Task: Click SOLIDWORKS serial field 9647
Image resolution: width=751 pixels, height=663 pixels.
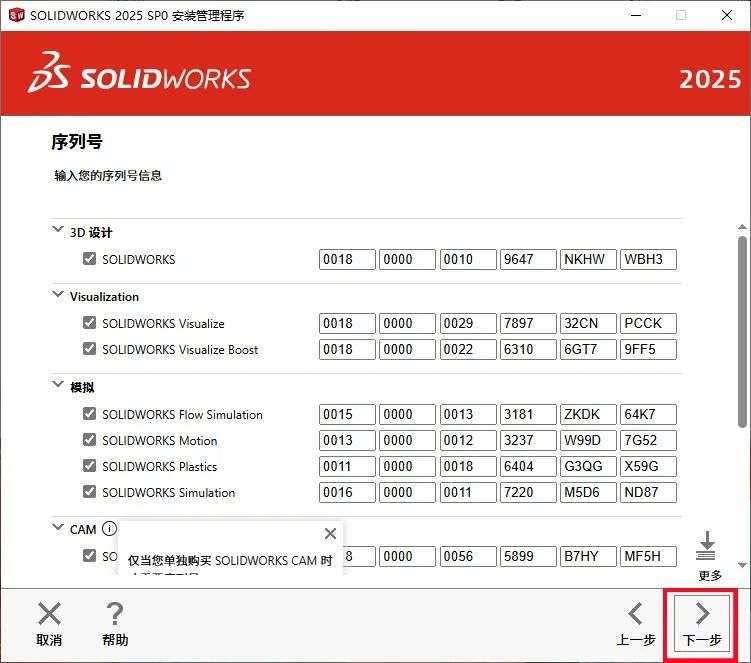Action: 528,259
